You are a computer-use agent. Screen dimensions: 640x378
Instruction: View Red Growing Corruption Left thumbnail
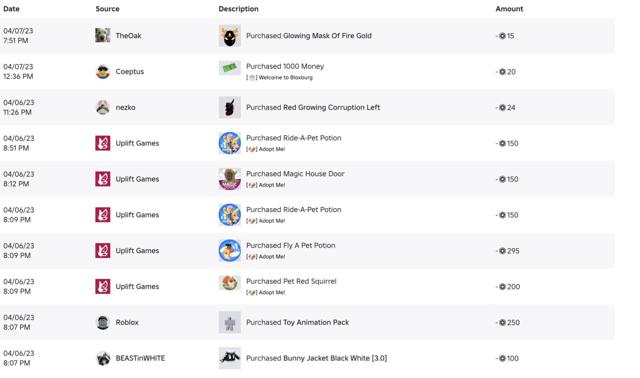229,107
